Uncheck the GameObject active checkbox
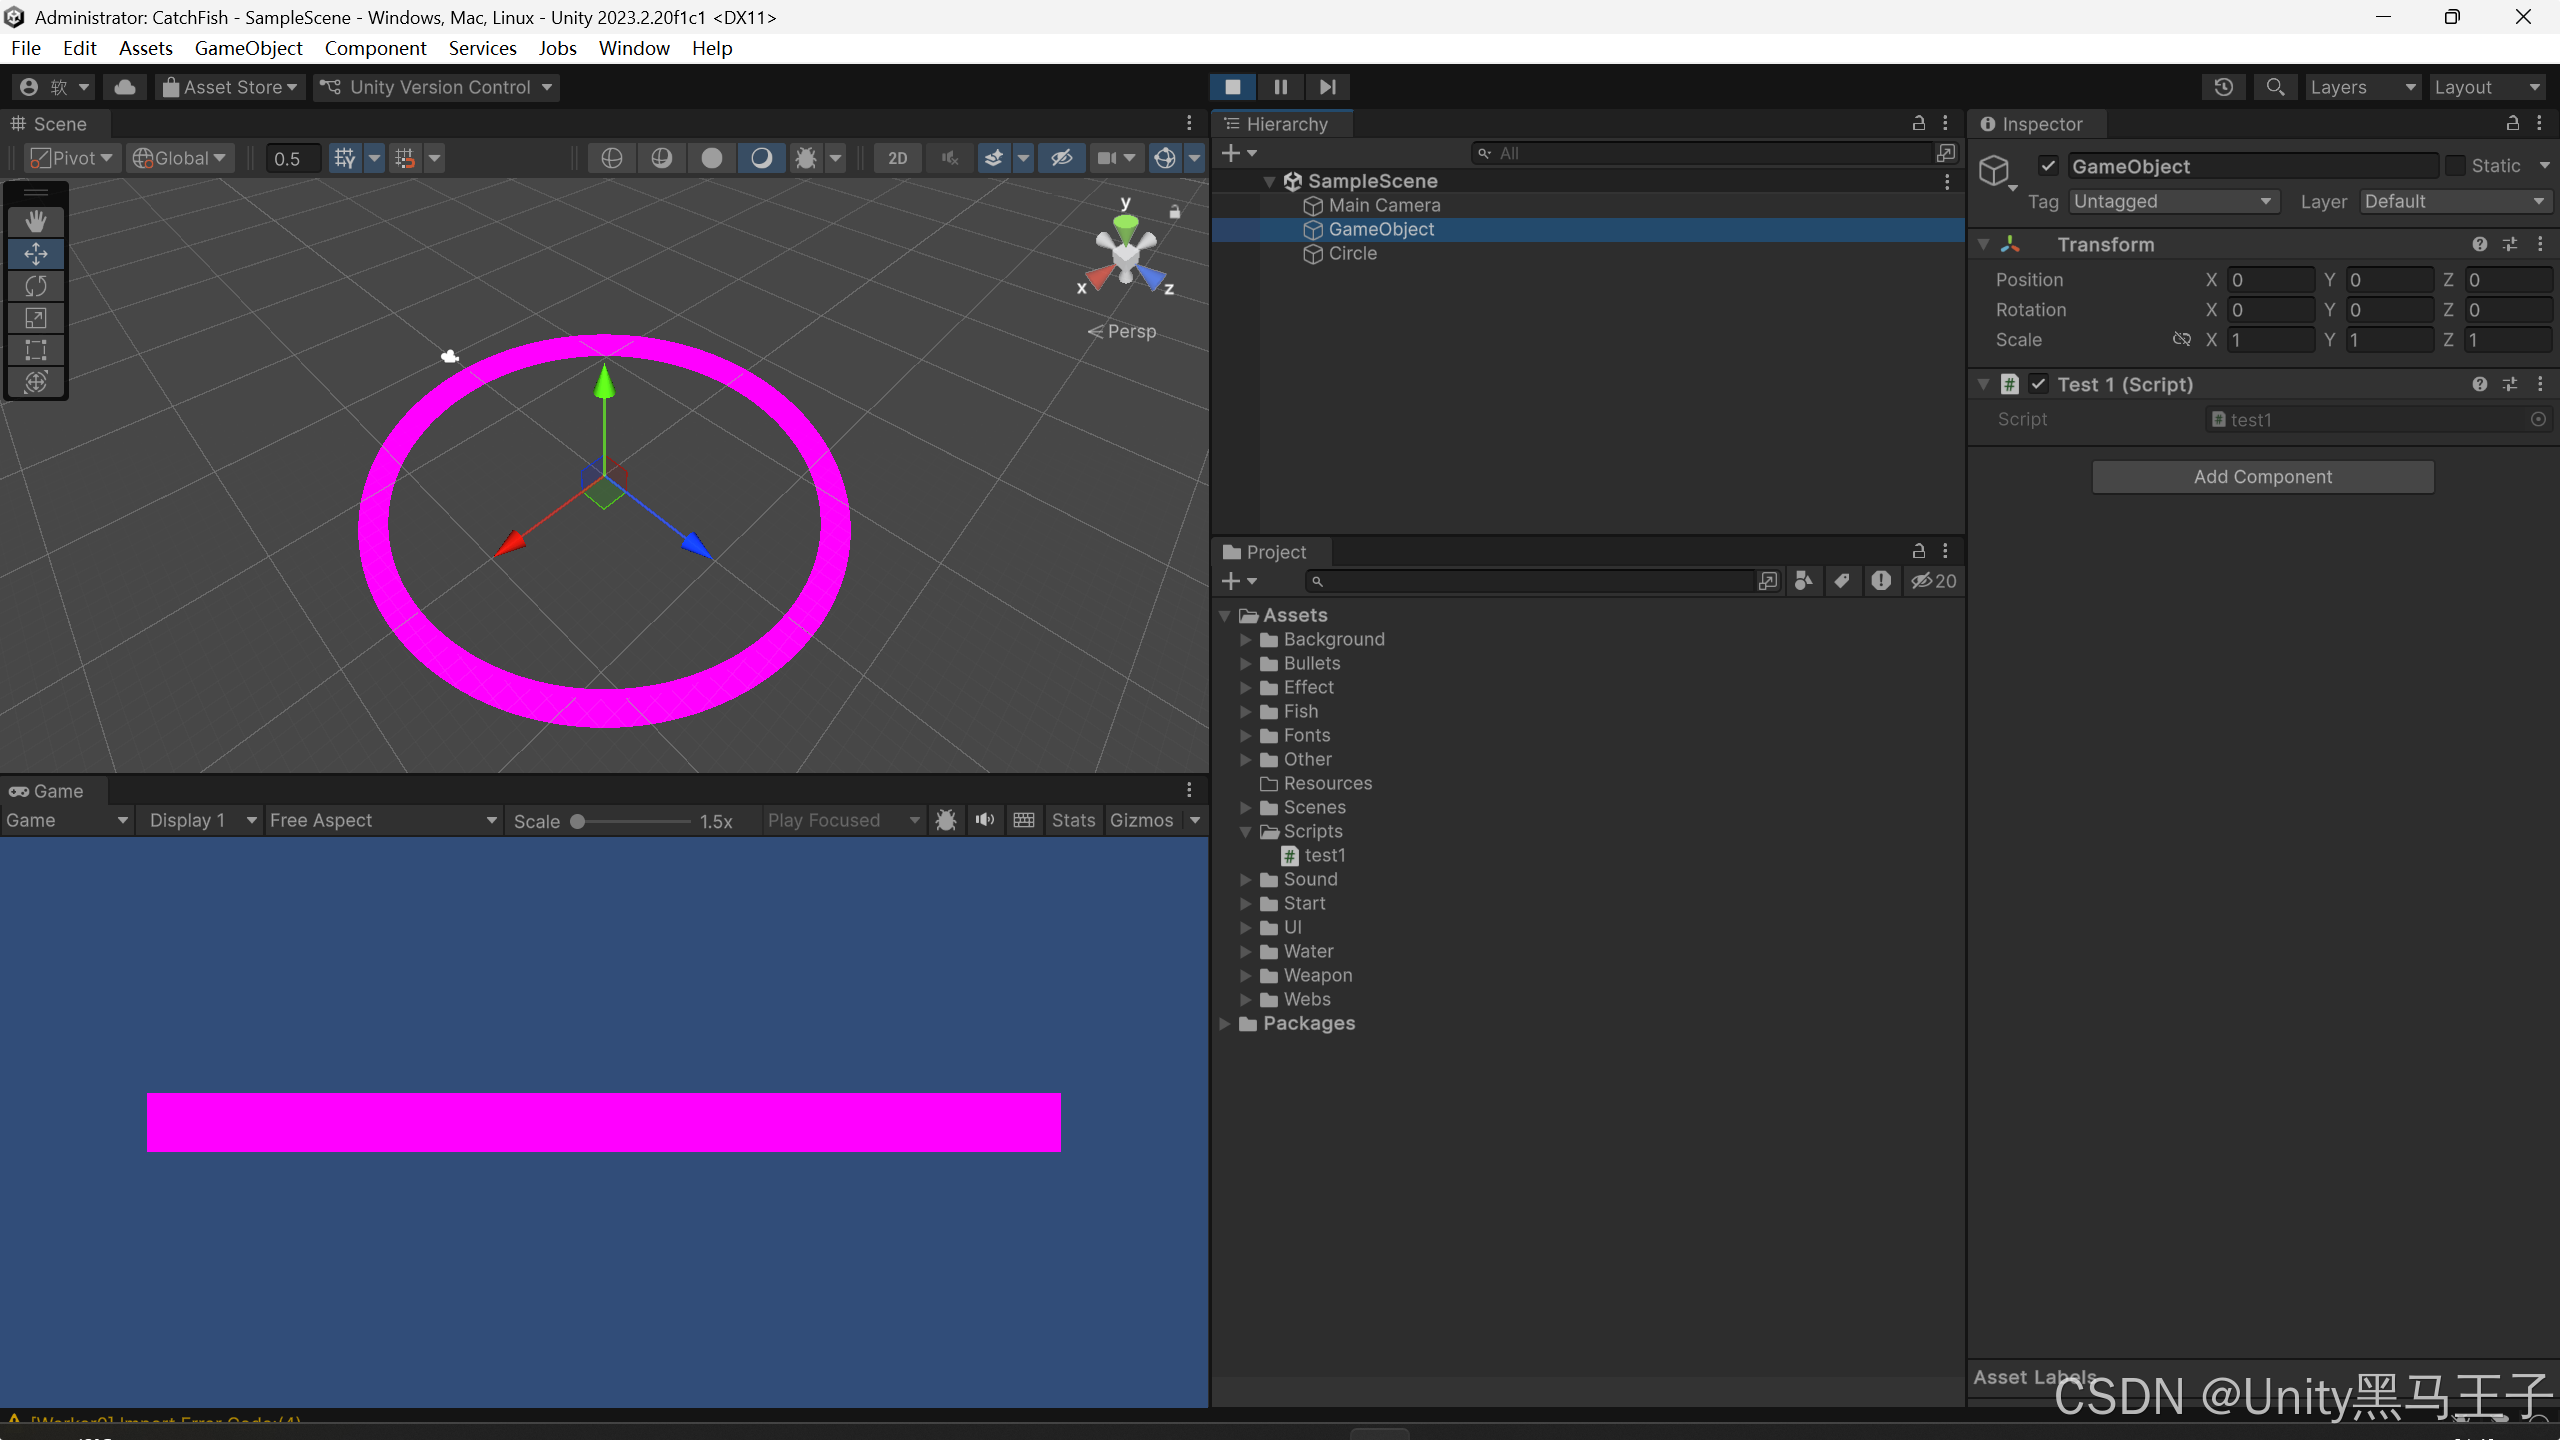Viewport: 2560px width, 1440px height. coord(2048,166)
